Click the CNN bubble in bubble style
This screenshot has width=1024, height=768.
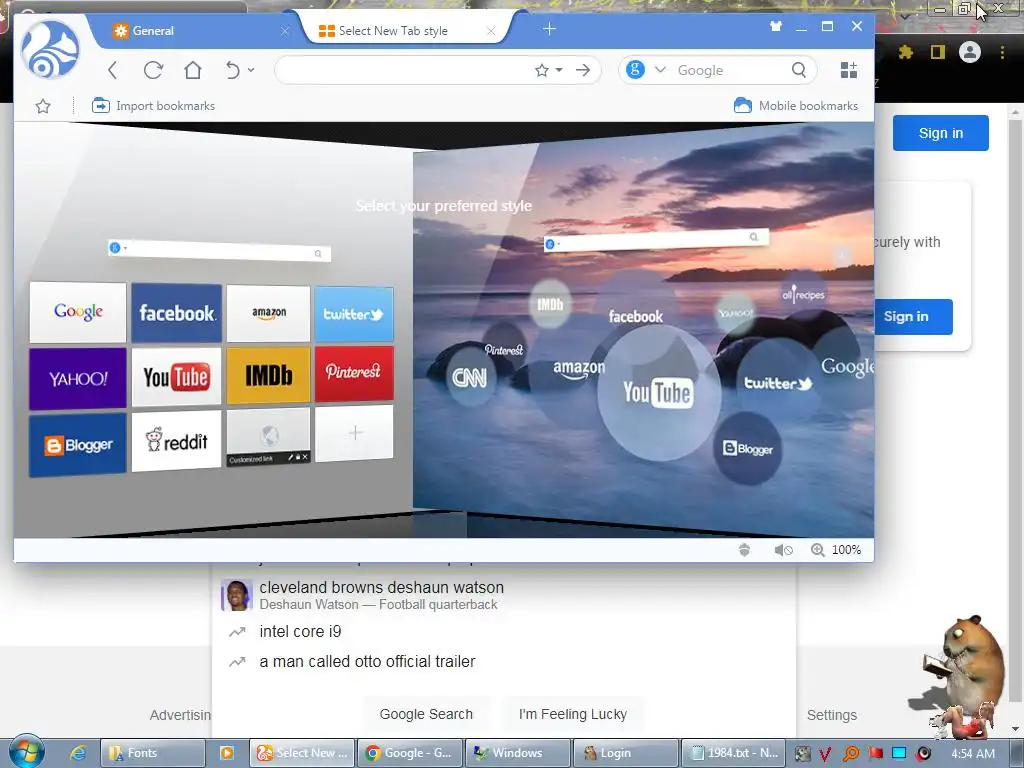point(470,377)
